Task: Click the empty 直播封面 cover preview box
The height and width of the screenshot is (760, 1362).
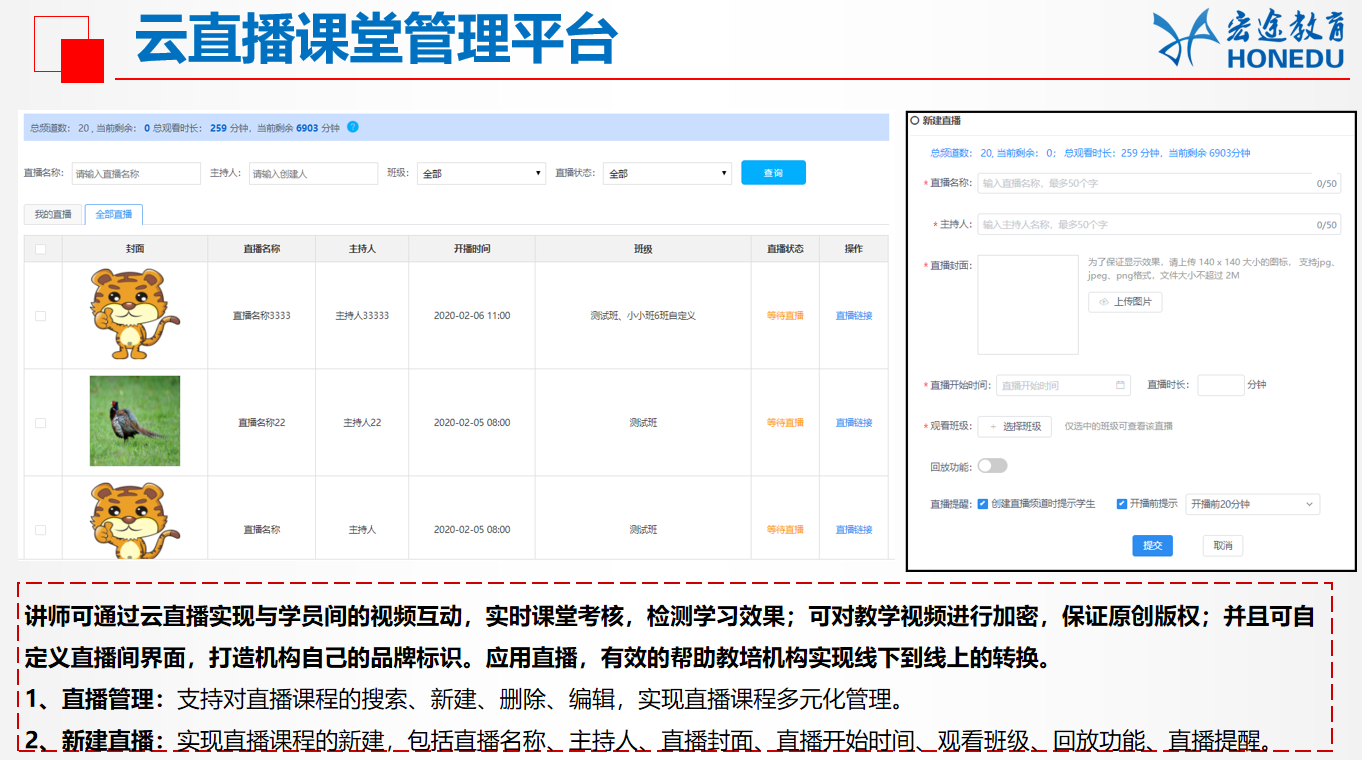Action: point(1027,305)
